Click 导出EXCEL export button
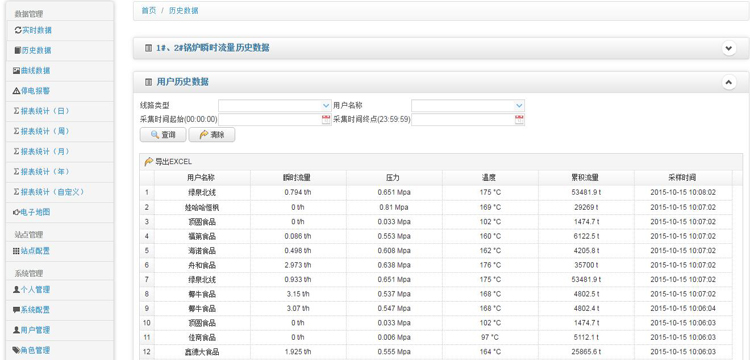The image size is (750, 360). pos(168,162)
